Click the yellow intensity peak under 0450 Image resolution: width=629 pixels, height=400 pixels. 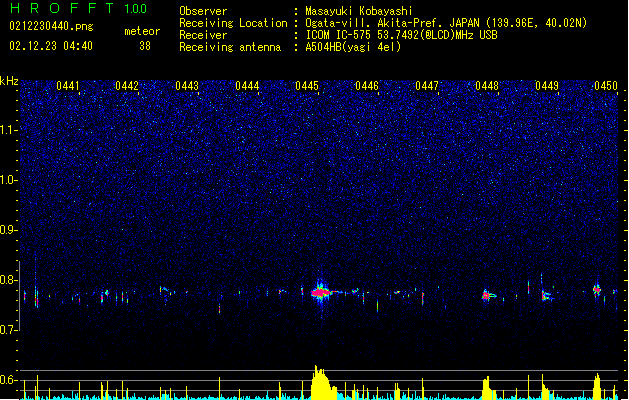point(597,387)
